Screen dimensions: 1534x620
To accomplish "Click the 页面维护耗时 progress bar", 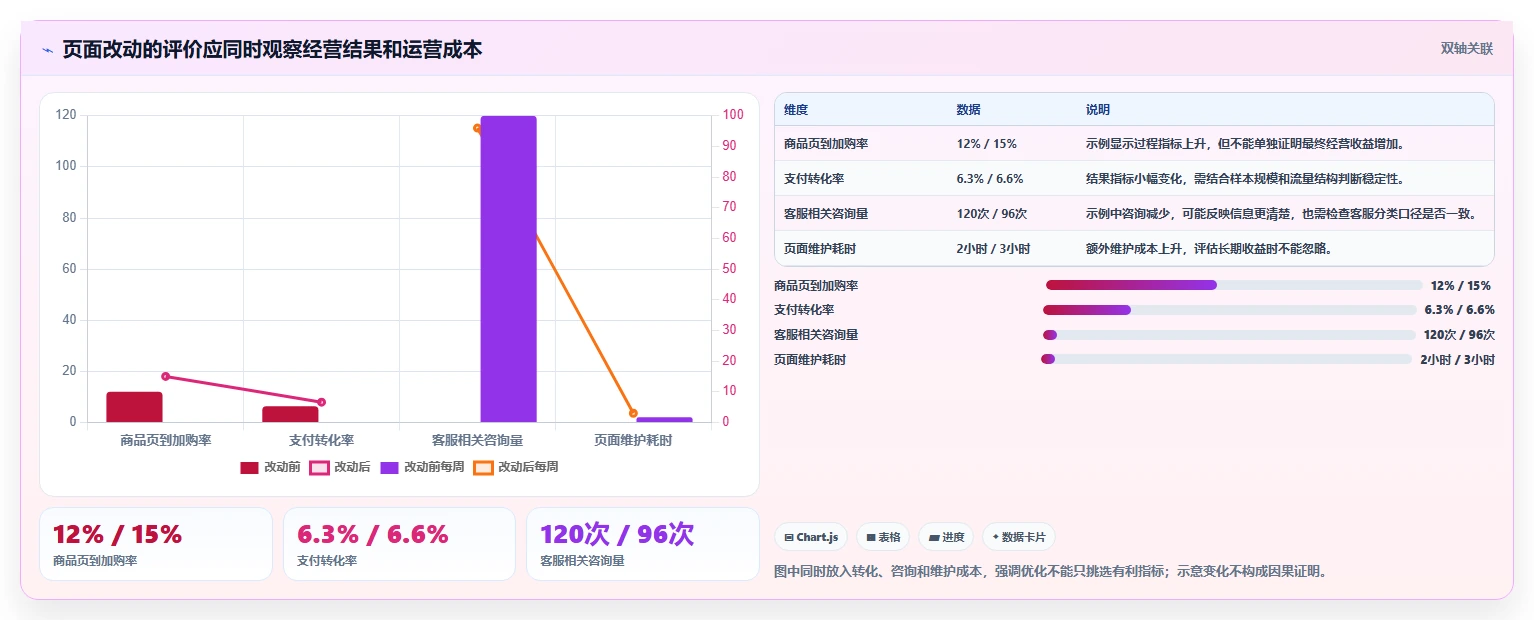I will pyautogui.click(x=1227, y=359).
